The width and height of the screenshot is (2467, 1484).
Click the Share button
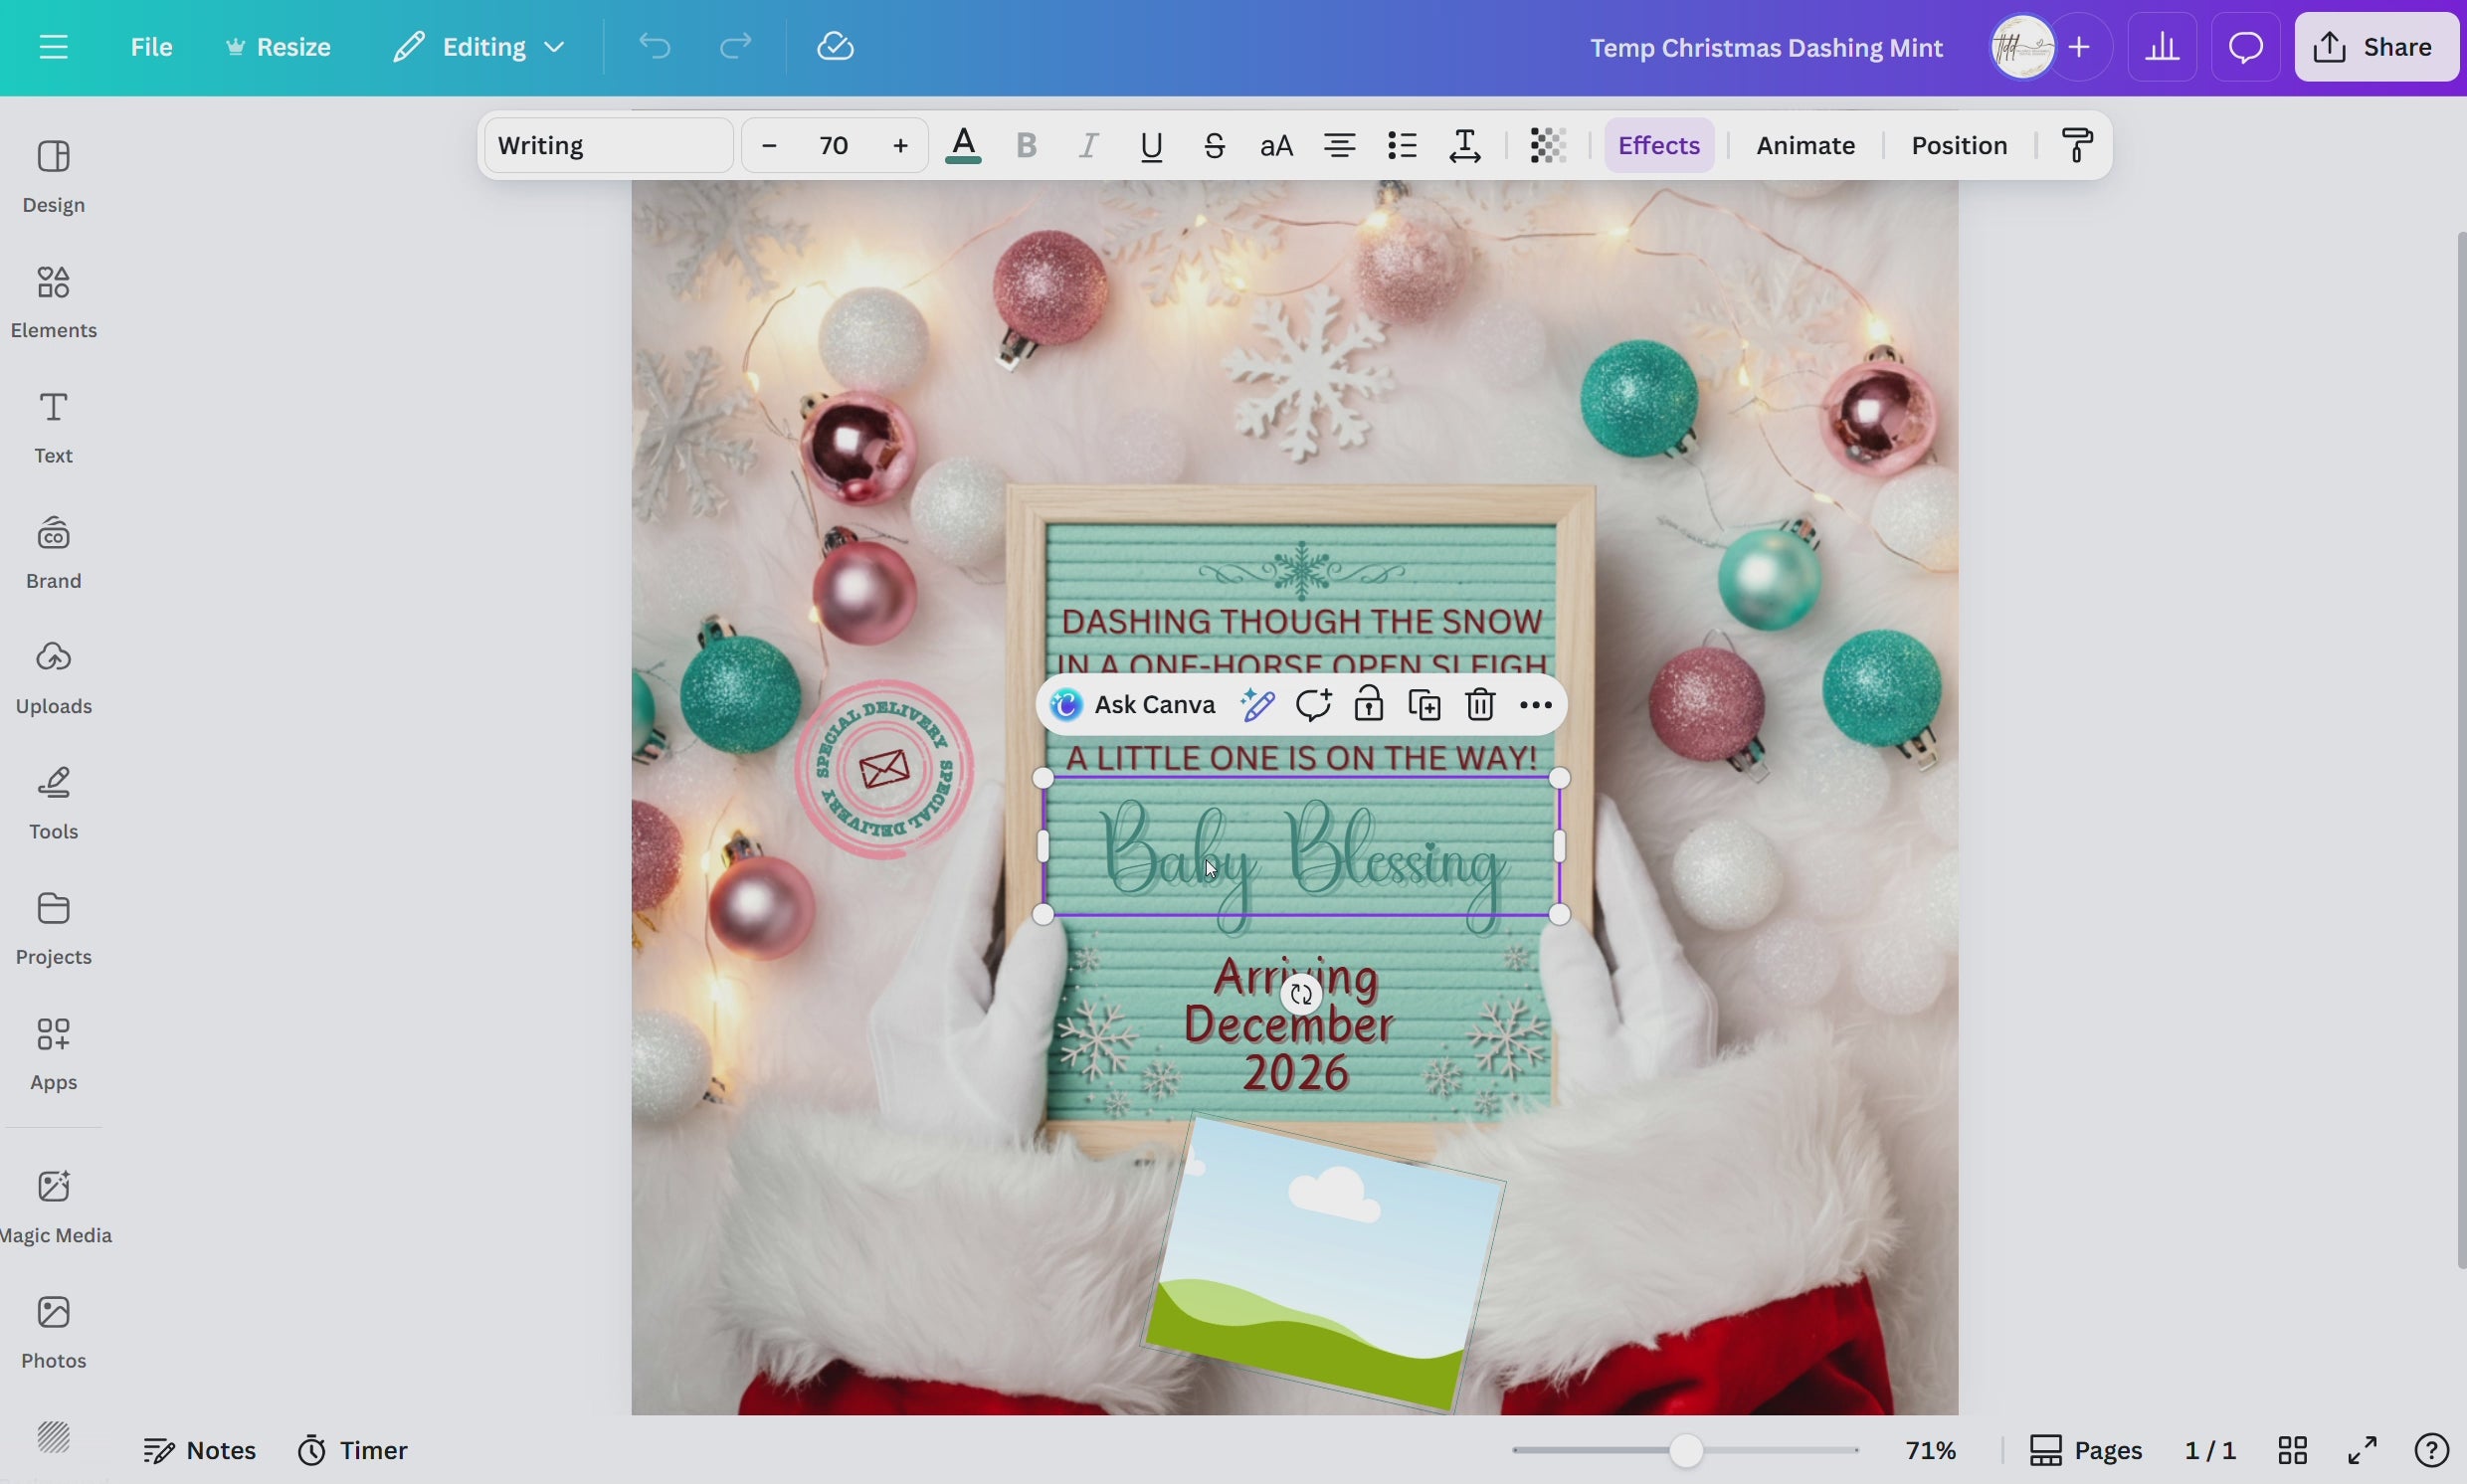click(2377, 46)
